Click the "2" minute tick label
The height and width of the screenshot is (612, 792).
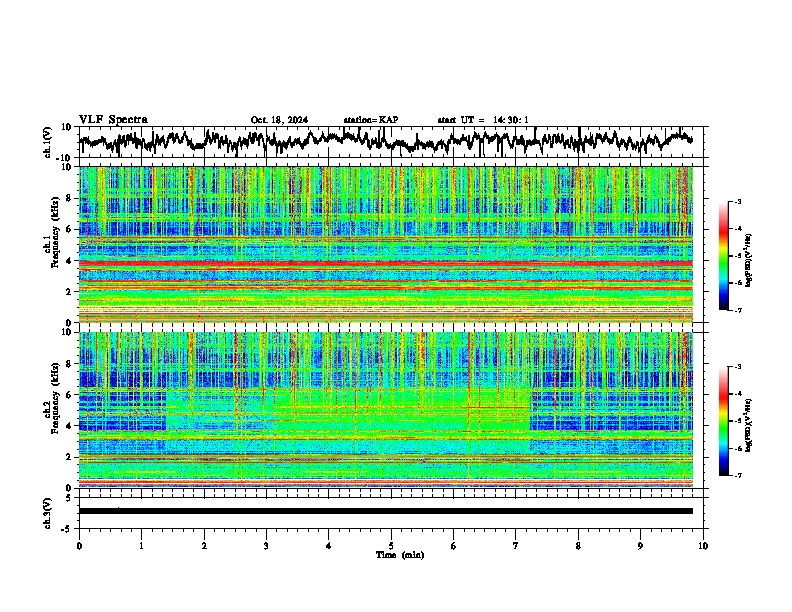[204, 546]
